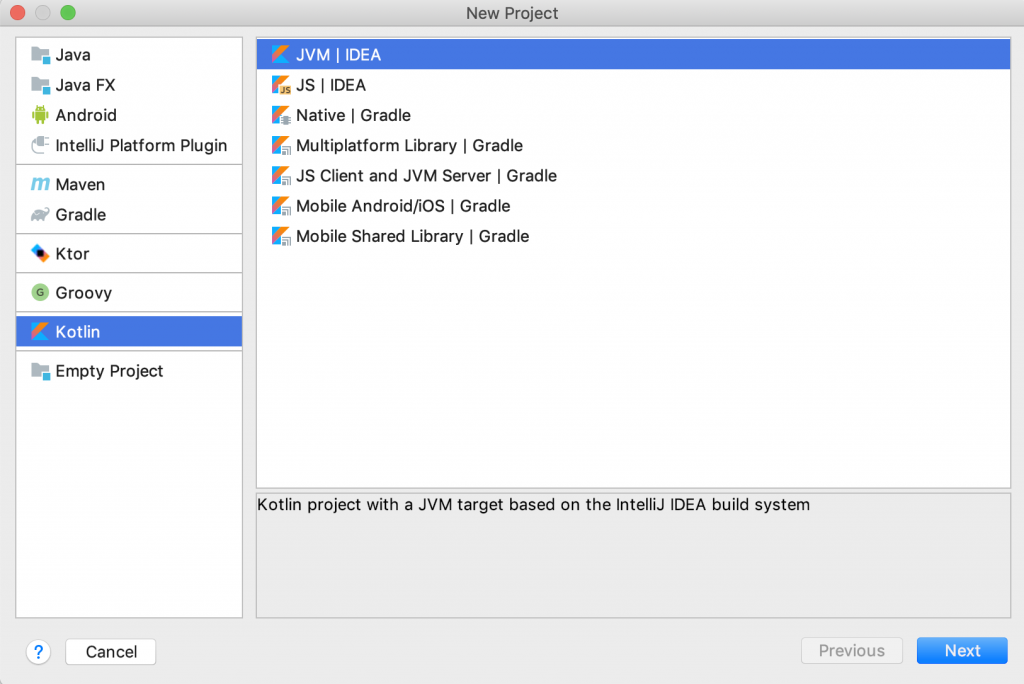The height and width of the screenshot is (684, 1024).
Task: Select Mobile Android/iOS | Gradle template
Action: [x=403, y=206]
